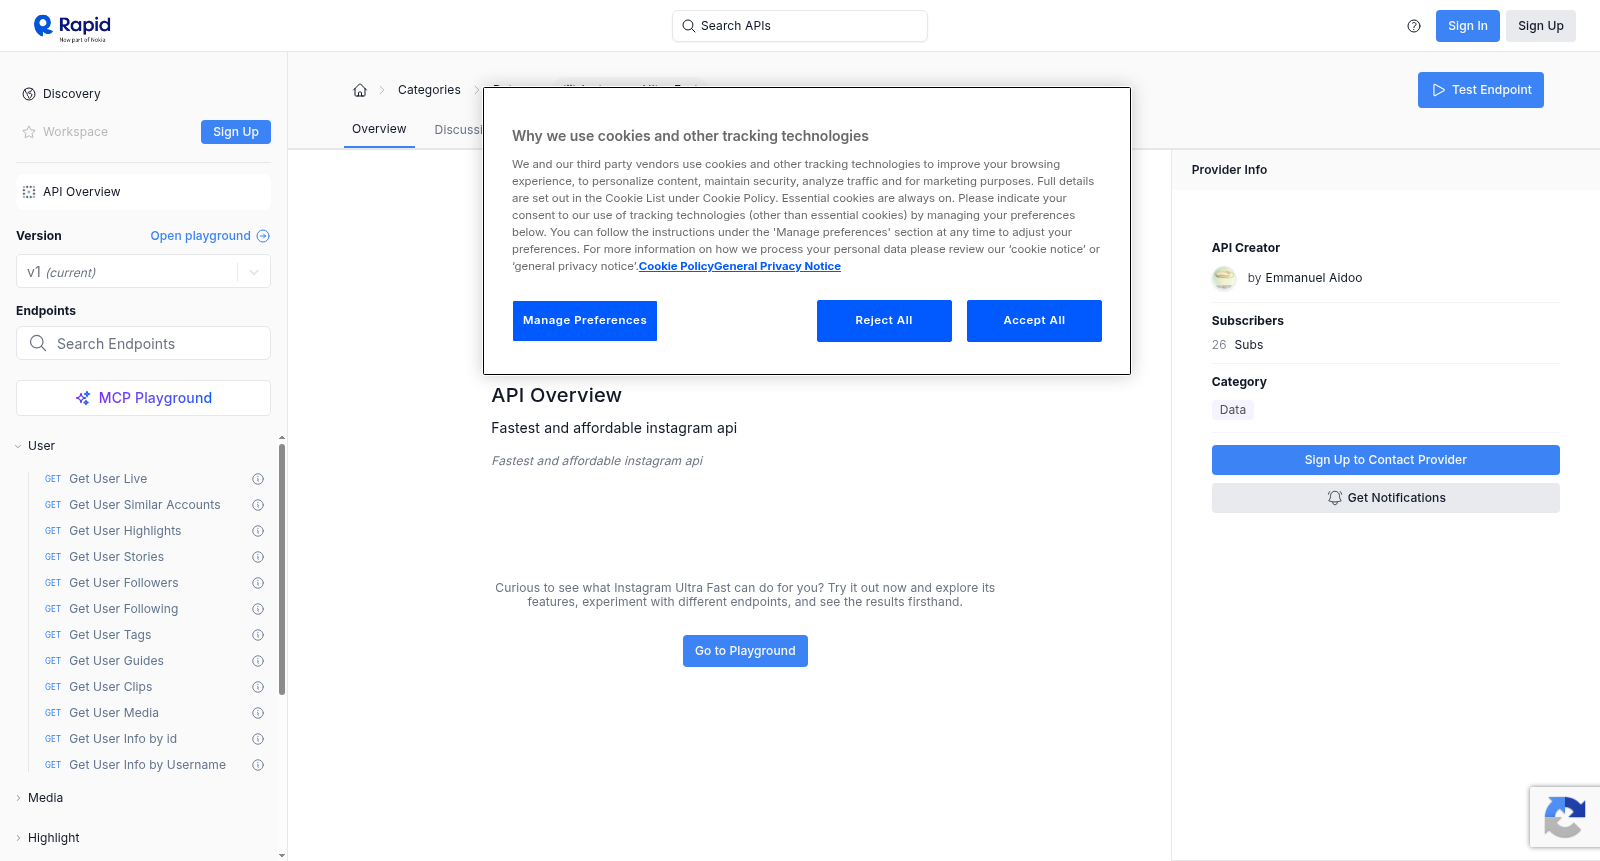The height and width of the screenshot is (861, 1600).
Task: Click the Workspace sidebar item
Action: point(75,132)
